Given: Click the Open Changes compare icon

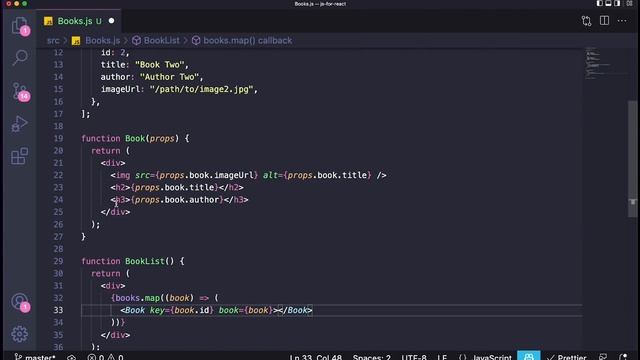Looking at the screenshot, I should click(x=586, y=21).
